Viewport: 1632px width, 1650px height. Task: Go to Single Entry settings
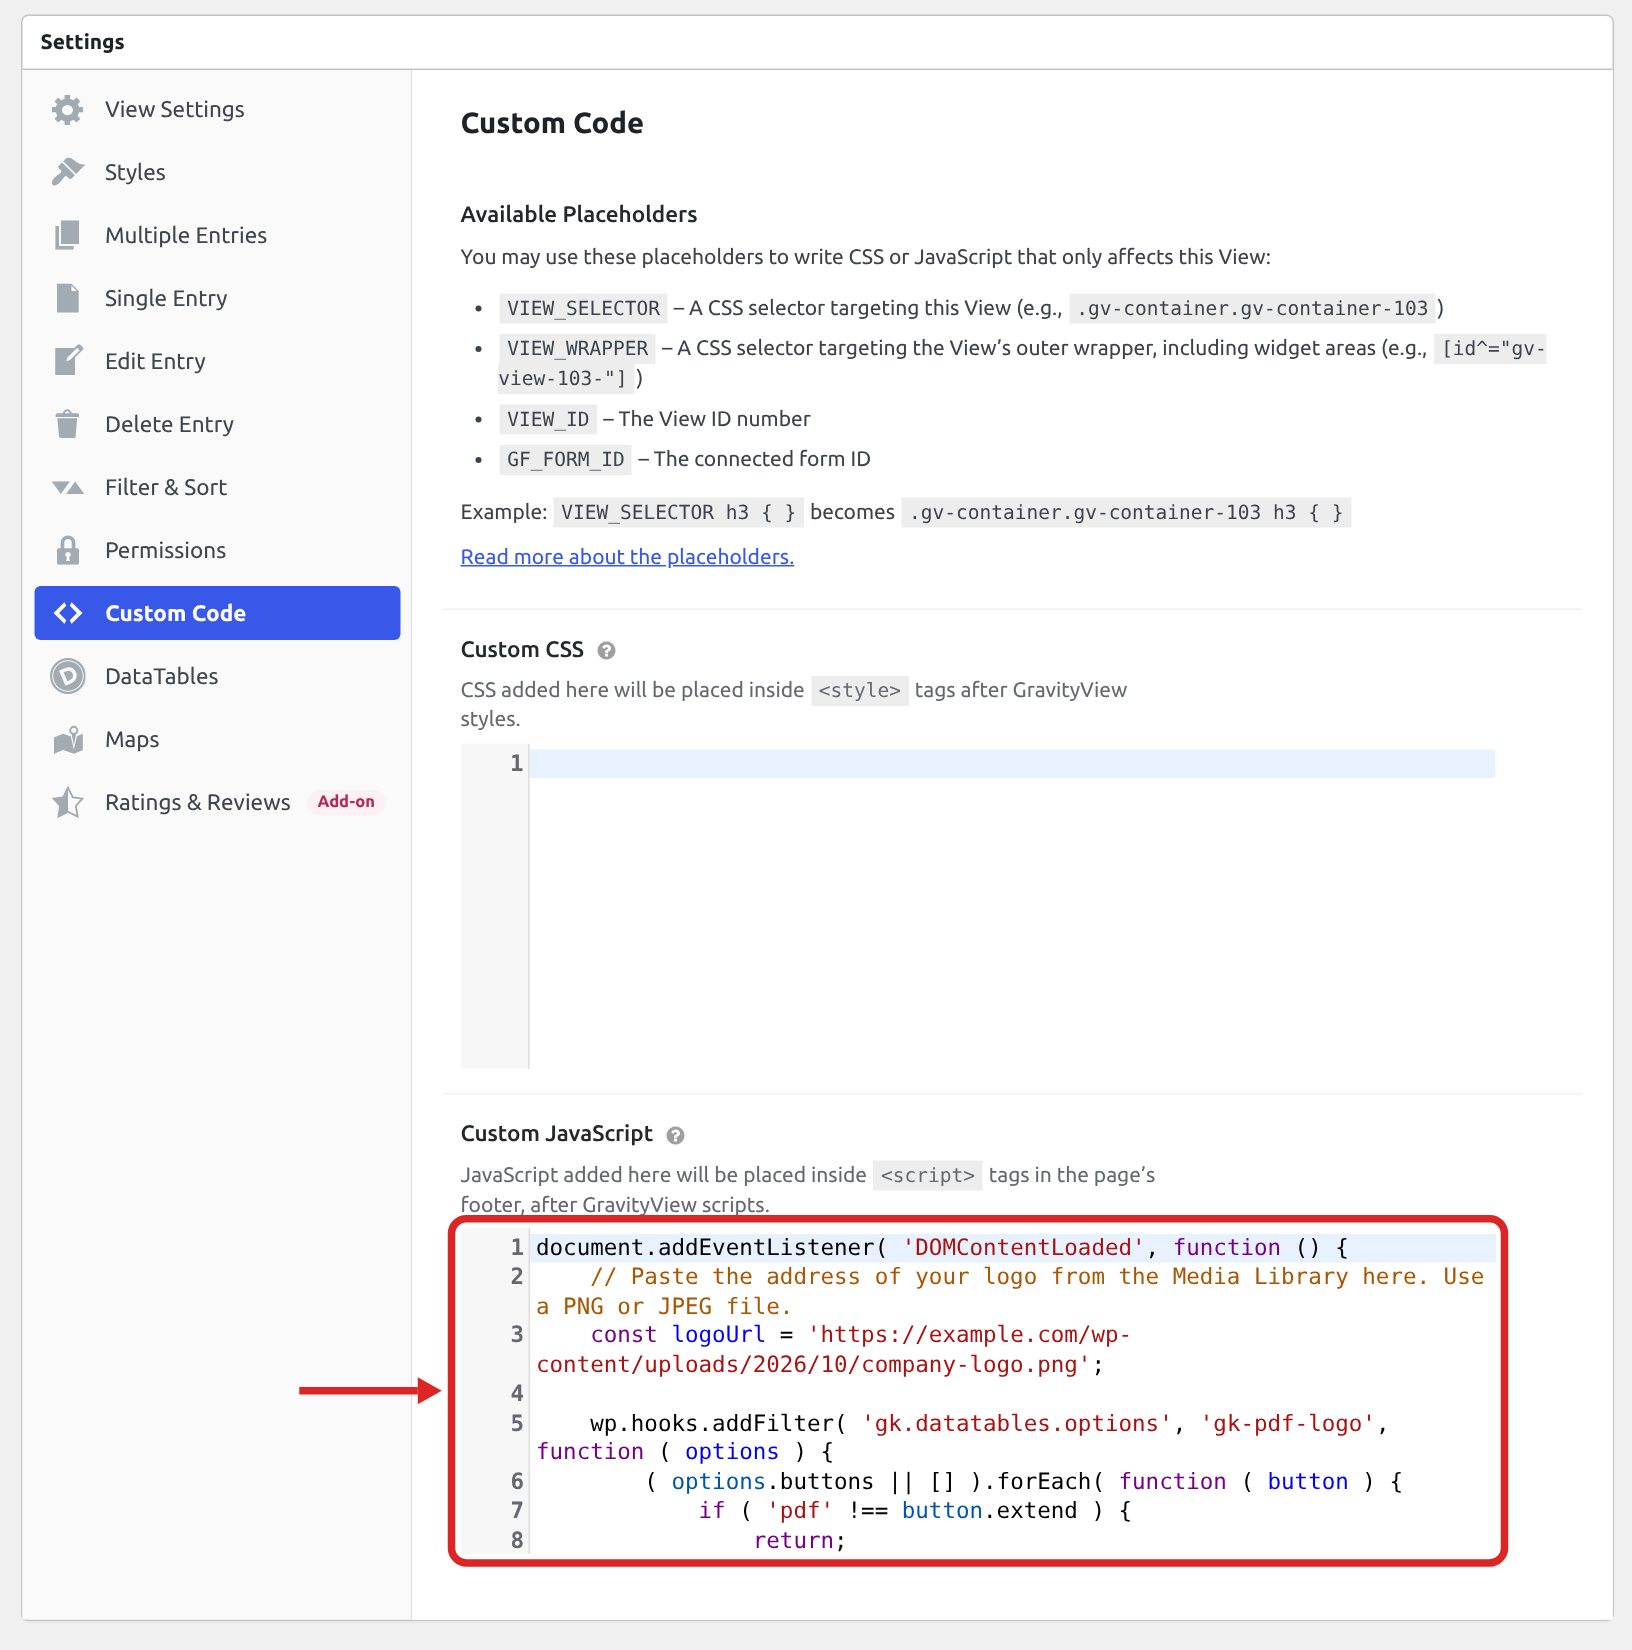tap(217, 298)
